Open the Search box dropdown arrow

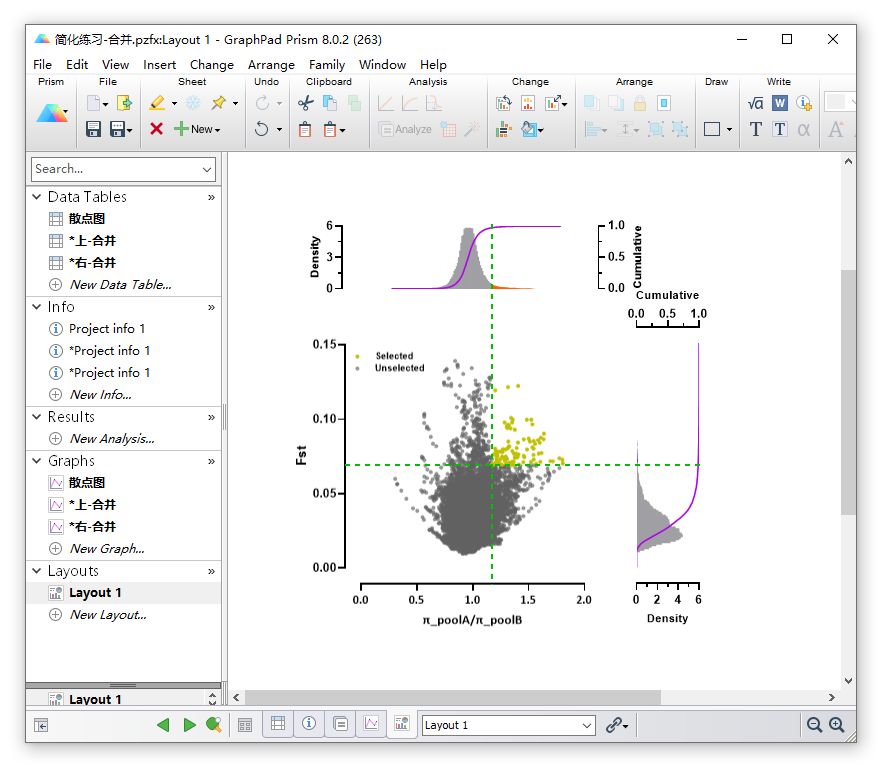coord(207,169)
